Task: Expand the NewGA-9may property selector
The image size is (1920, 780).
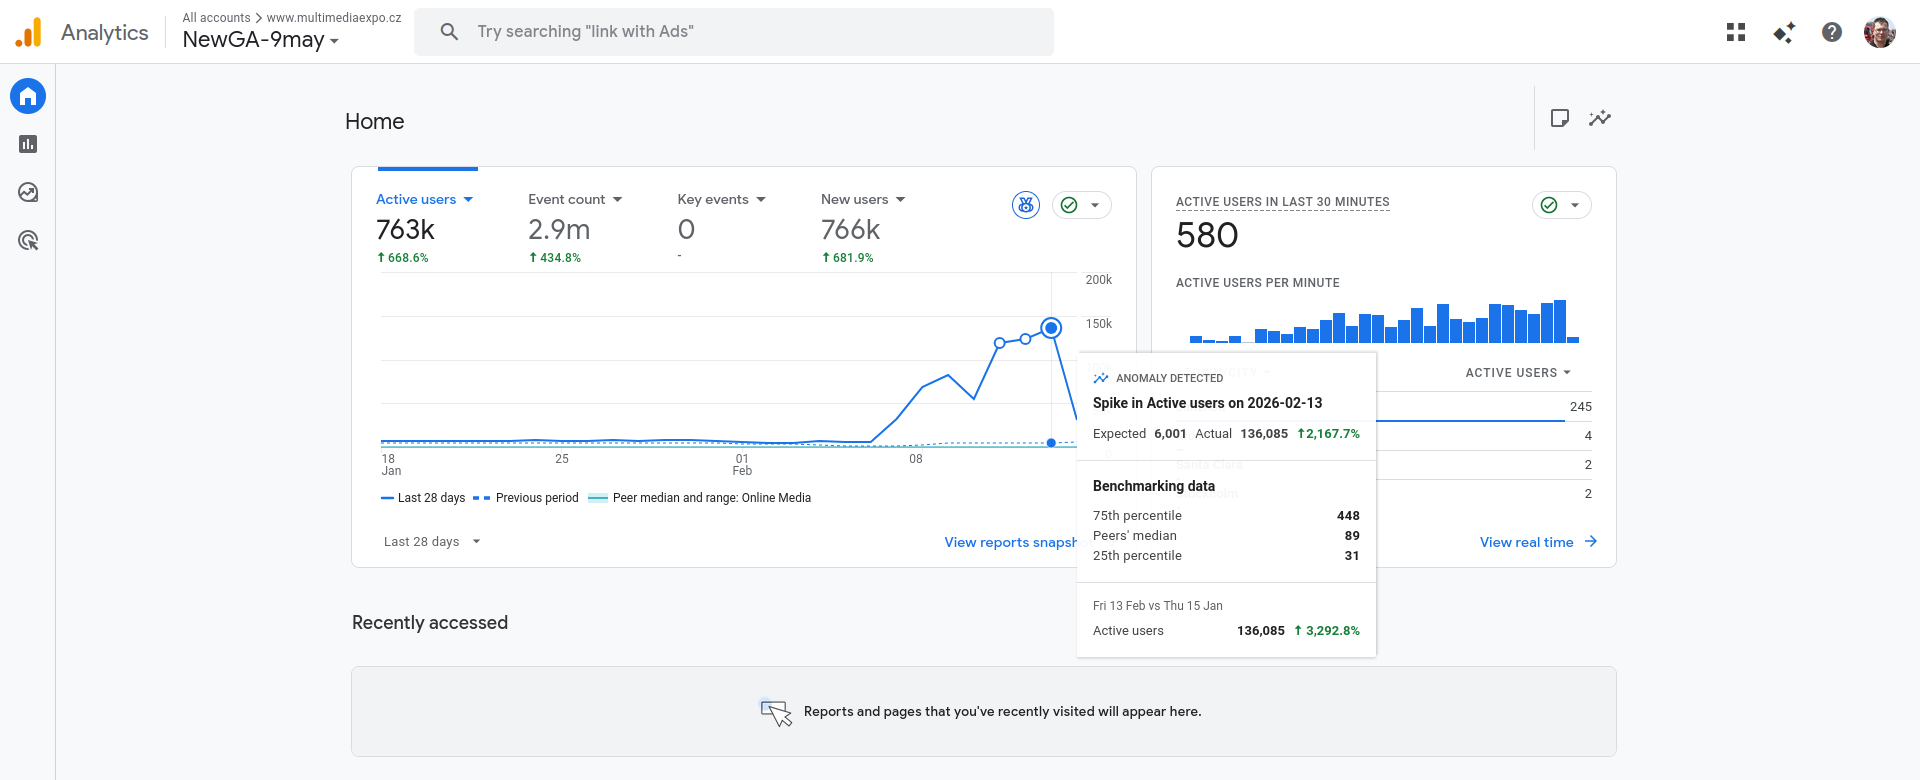Action: 261,40
